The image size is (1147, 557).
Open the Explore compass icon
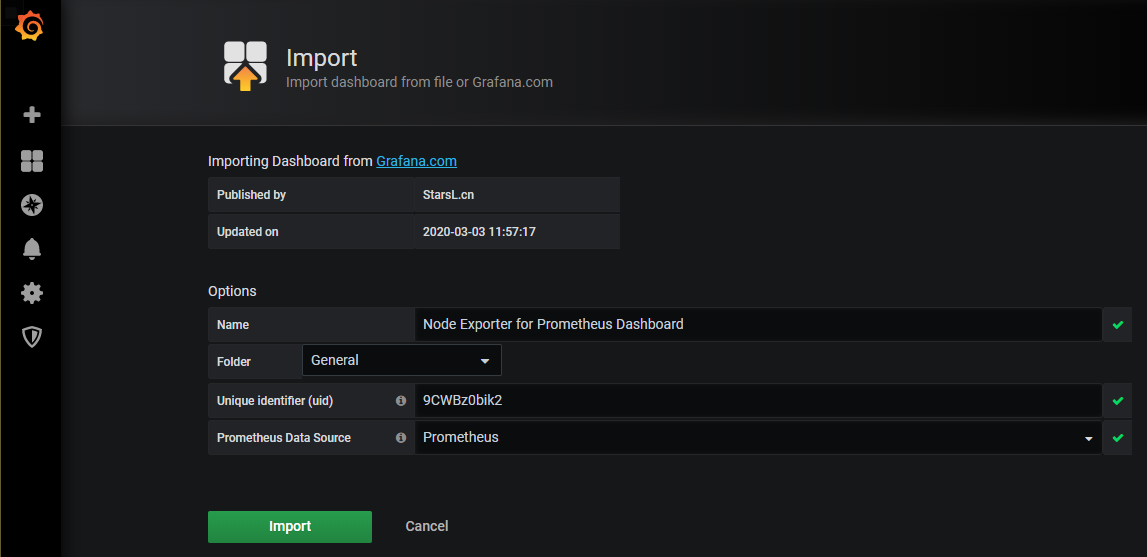(x=31, y=206)
